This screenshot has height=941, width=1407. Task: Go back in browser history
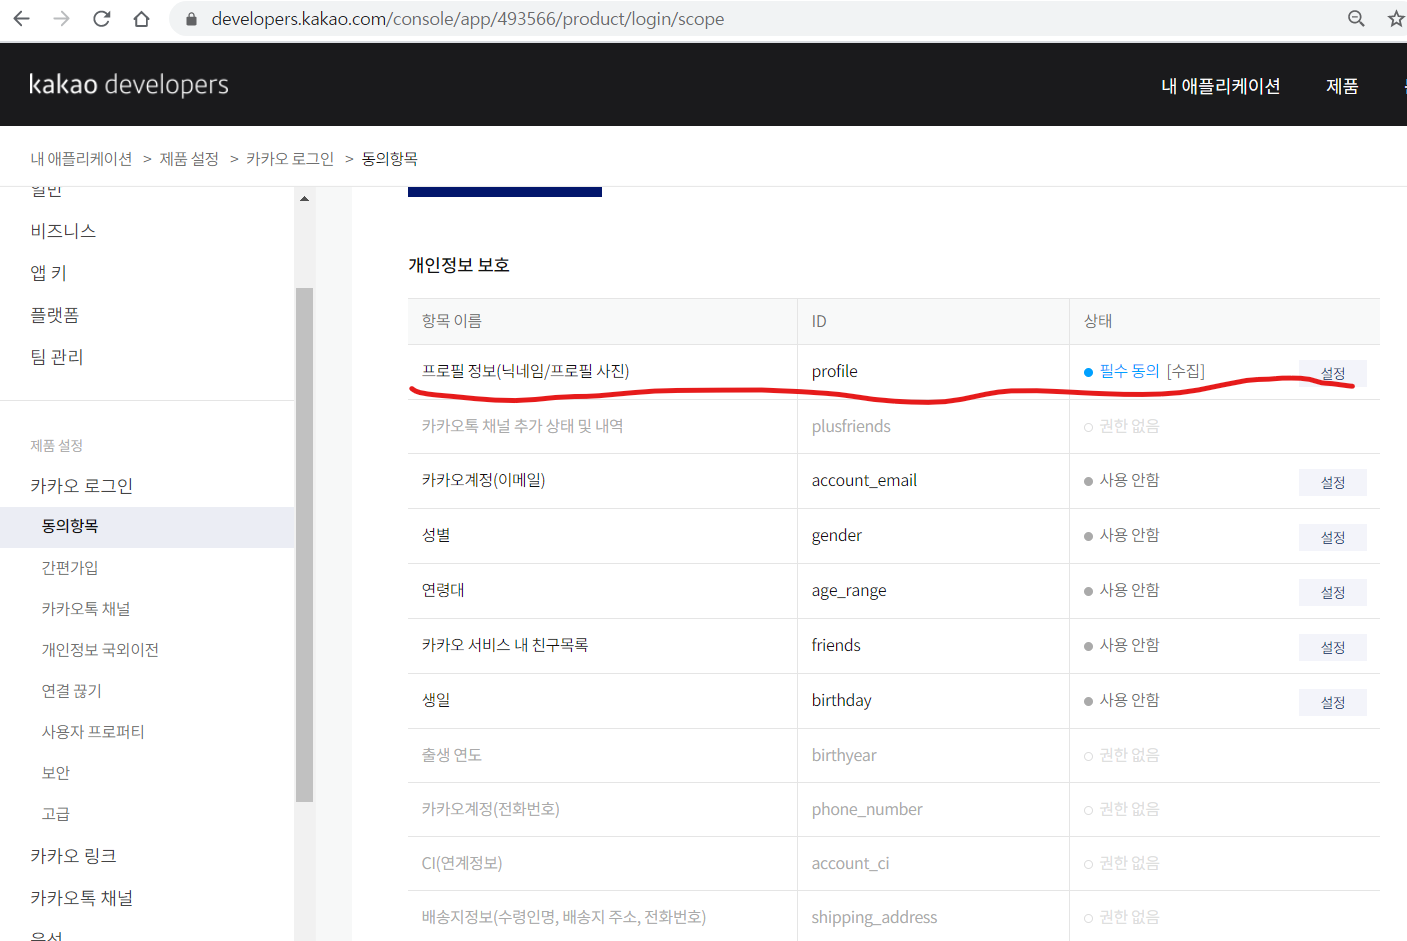click(x=21, y=19)
